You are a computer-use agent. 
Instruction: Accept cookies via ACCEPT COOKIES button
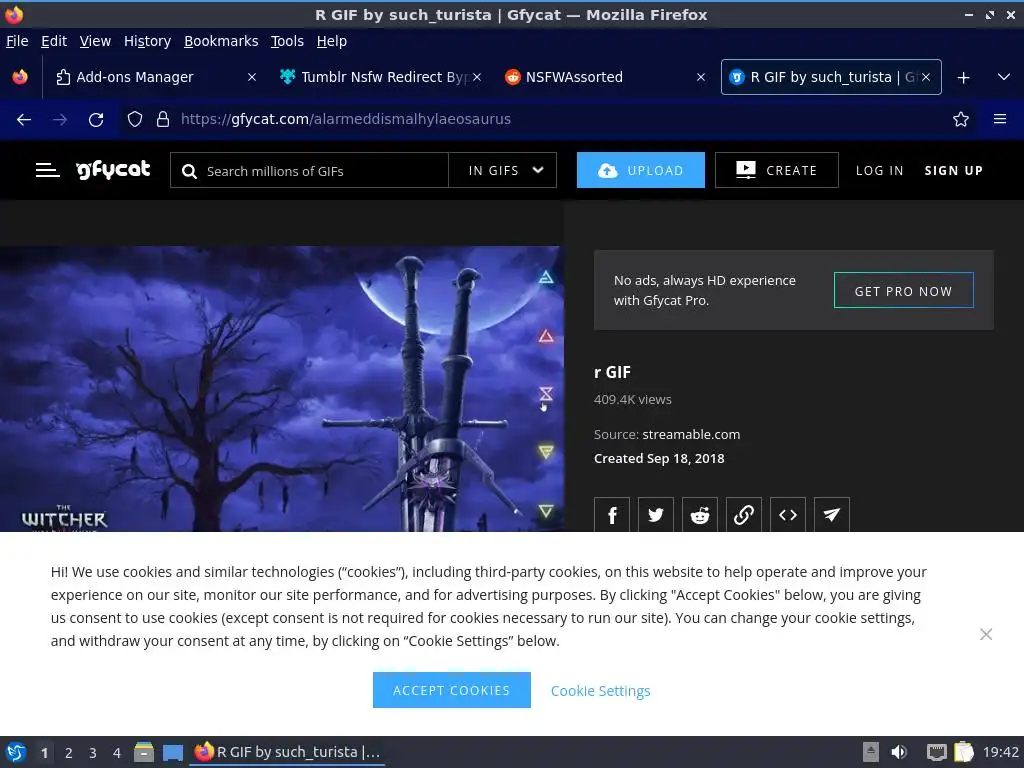pyautogui.click(x=451, y=690)
